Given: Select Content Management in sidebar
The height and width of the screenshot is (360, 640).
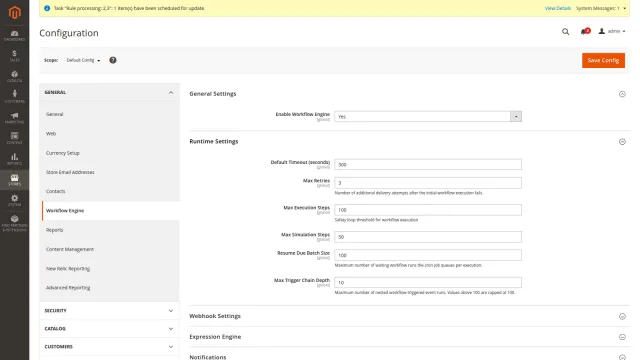Looking at the screenshot, I should 70,249.
